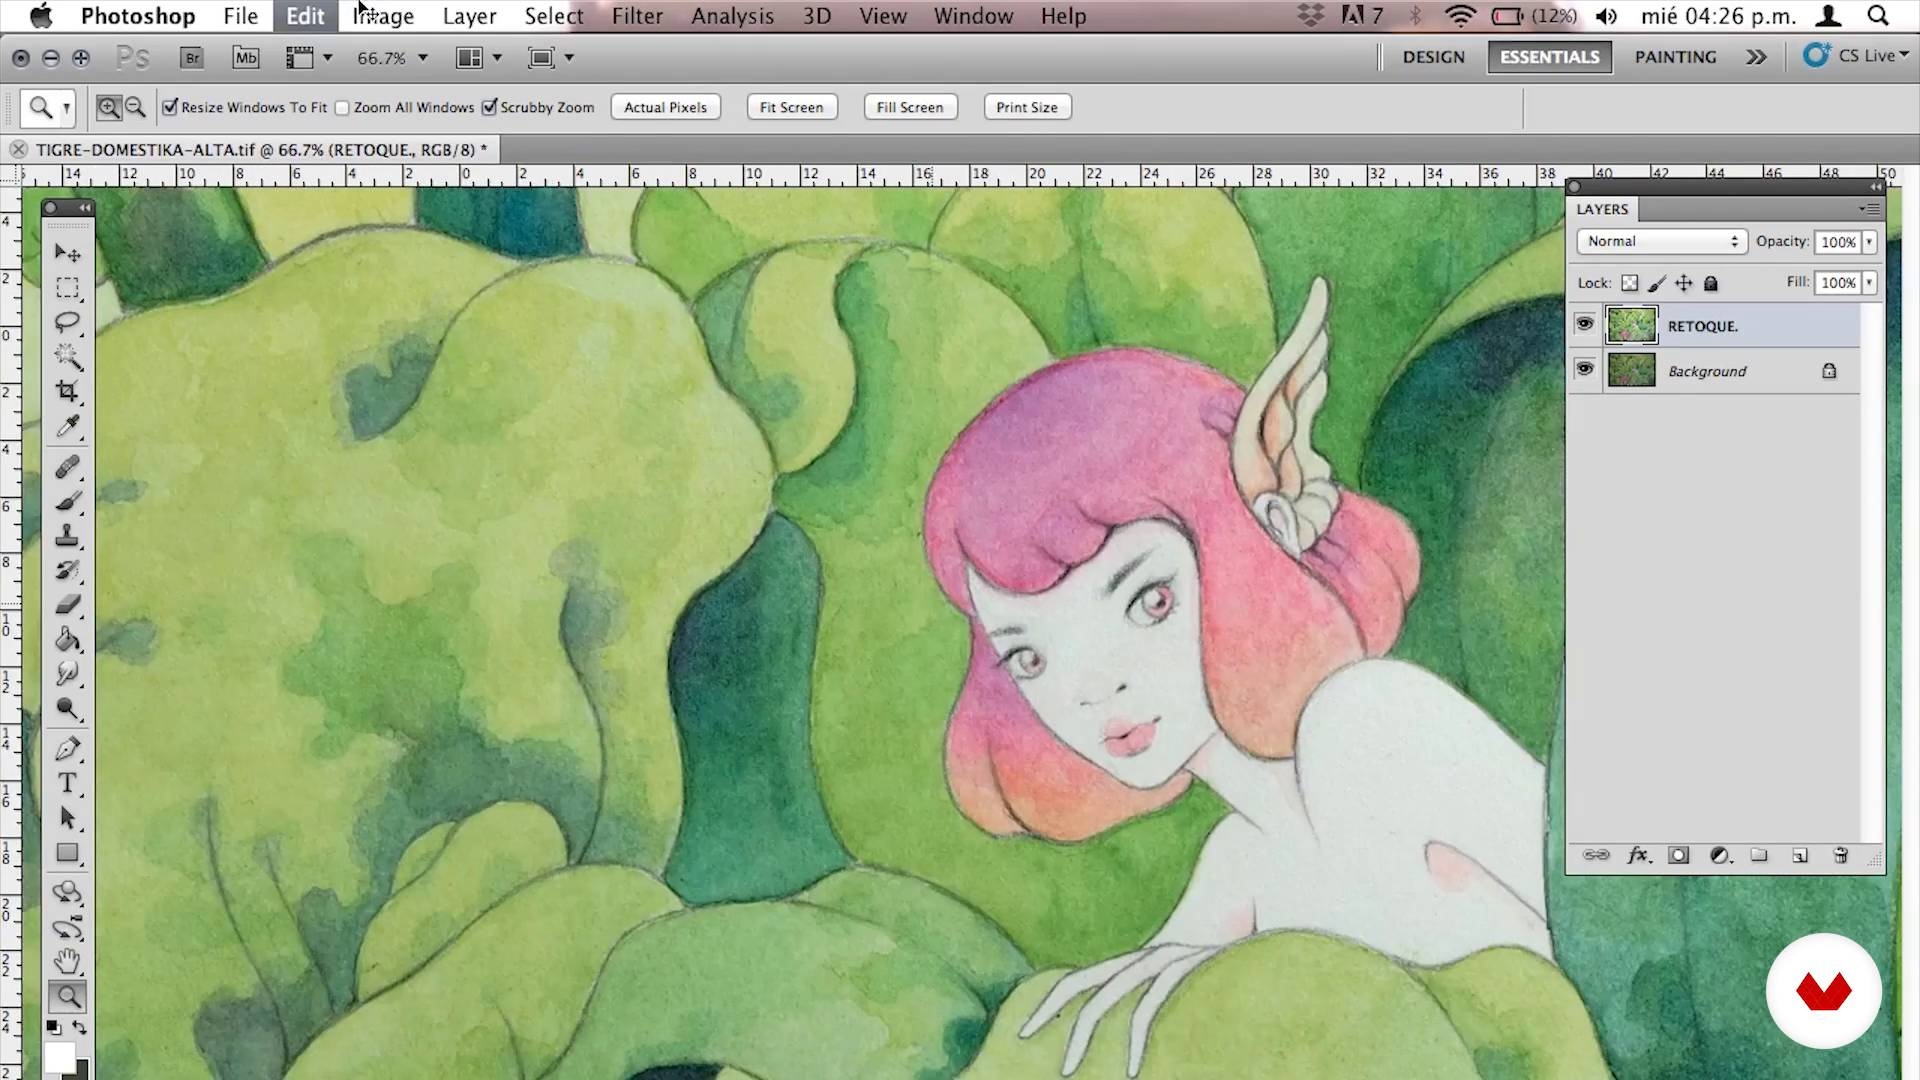The height and width of the screenshot is (1080, 1920).
Task: Enable Zoom All Windows checkbox
Action: pos(342,108)
